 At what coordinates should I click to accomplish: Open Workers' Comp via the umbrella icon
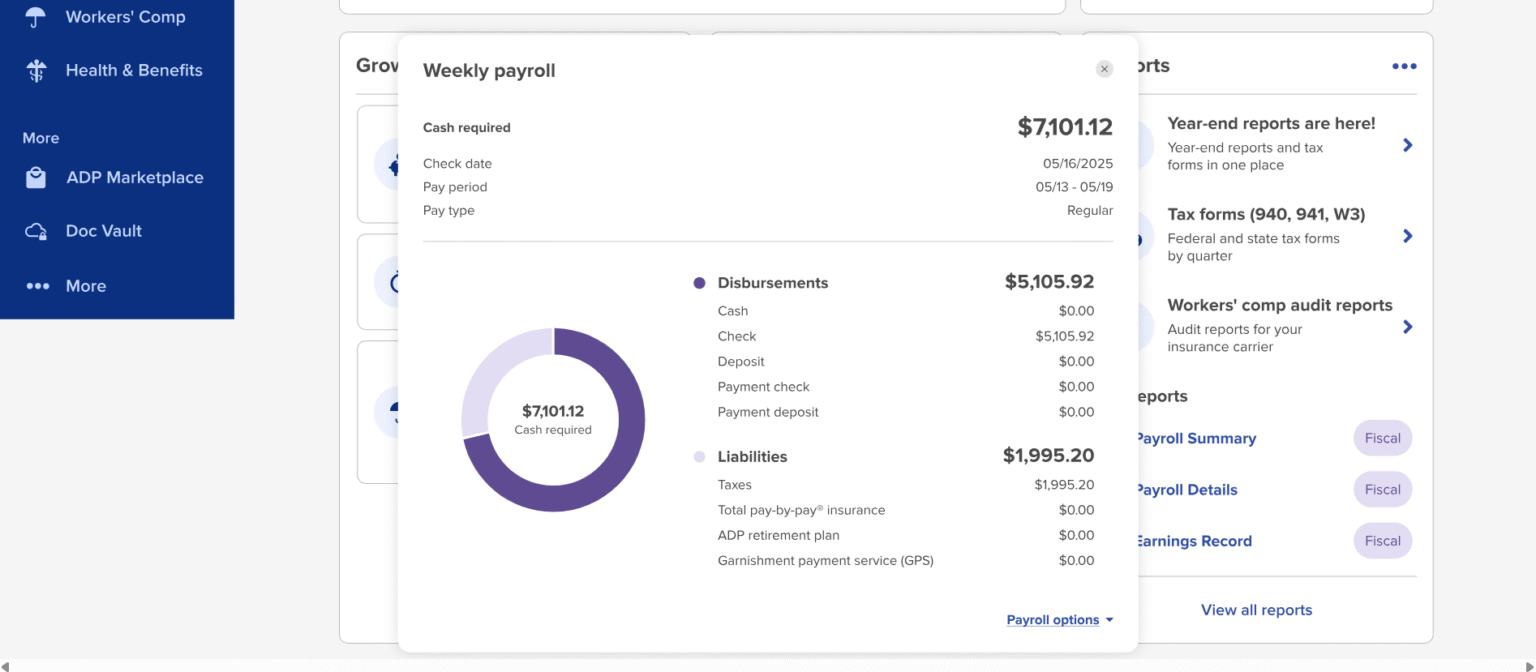pos(35,16)
